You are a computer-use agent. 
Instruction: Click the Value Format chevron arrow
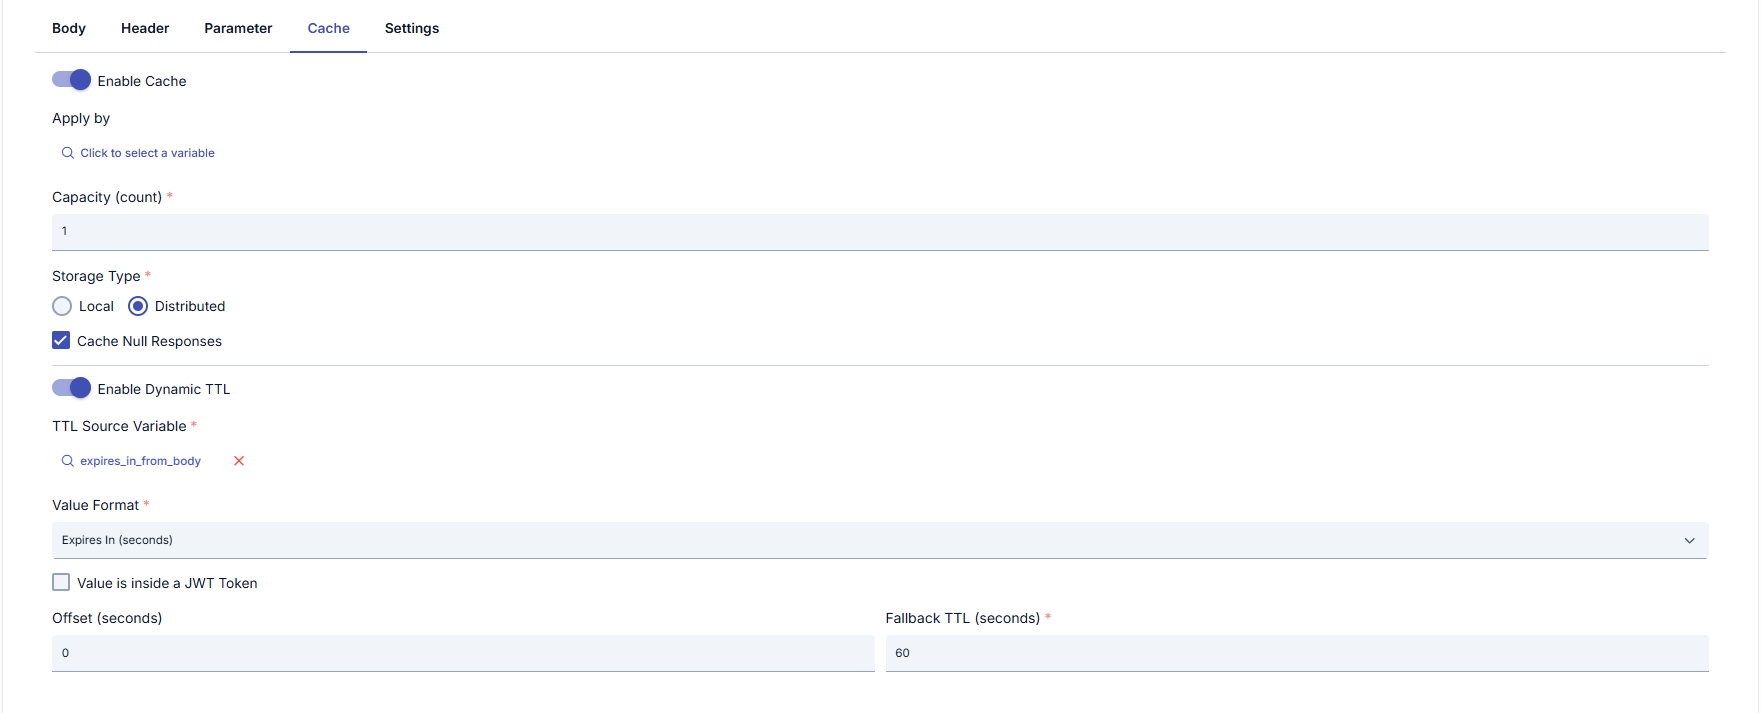(x=1690, y=540)
